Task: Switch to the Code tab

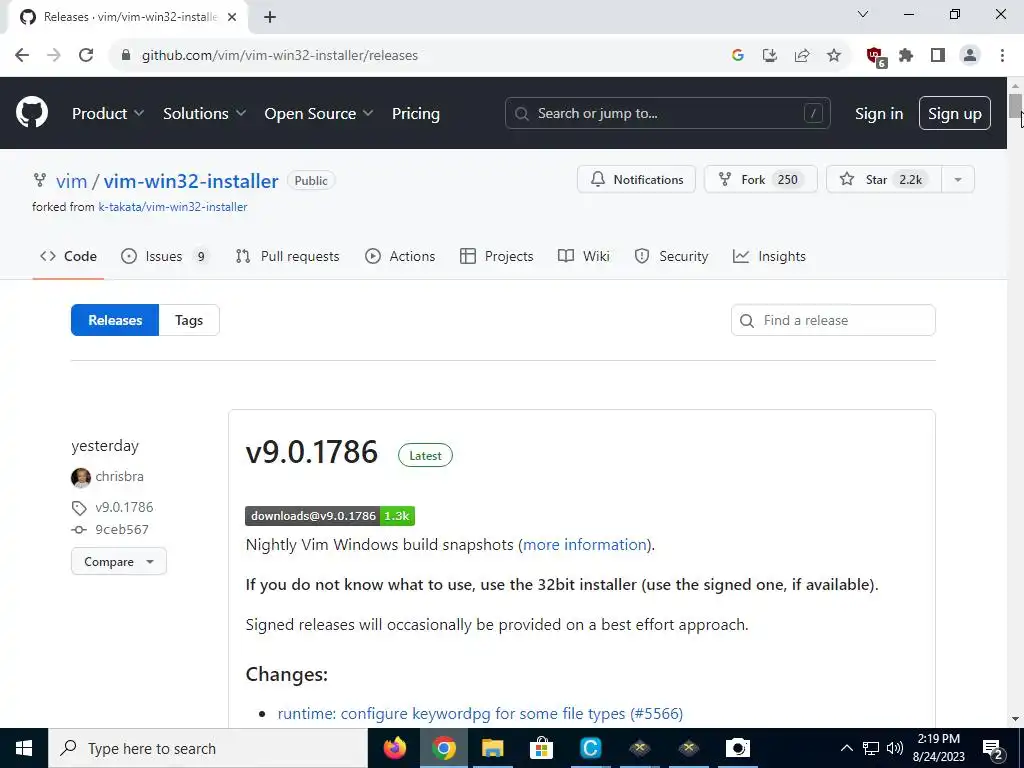Action: (x=68, y=256)
